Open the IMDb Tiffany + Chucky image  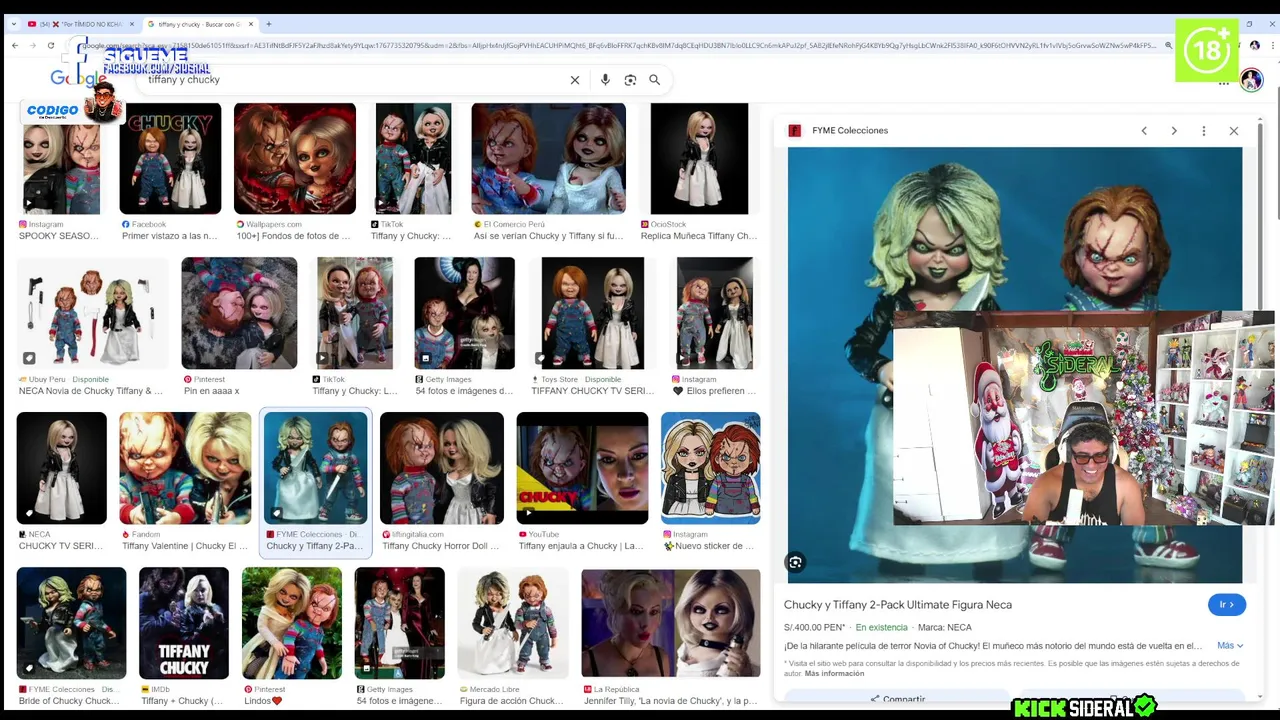pyautogui.click(x=184, y=623)
